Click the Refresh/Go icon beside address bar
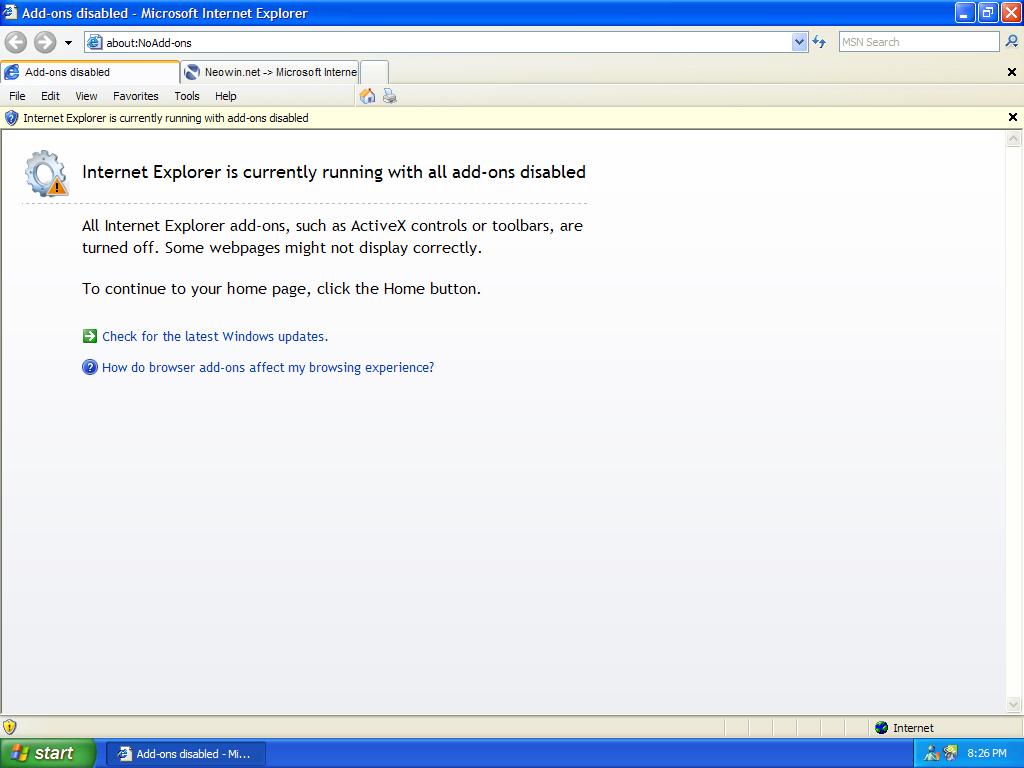The image size is (1024, 768). 819,42
